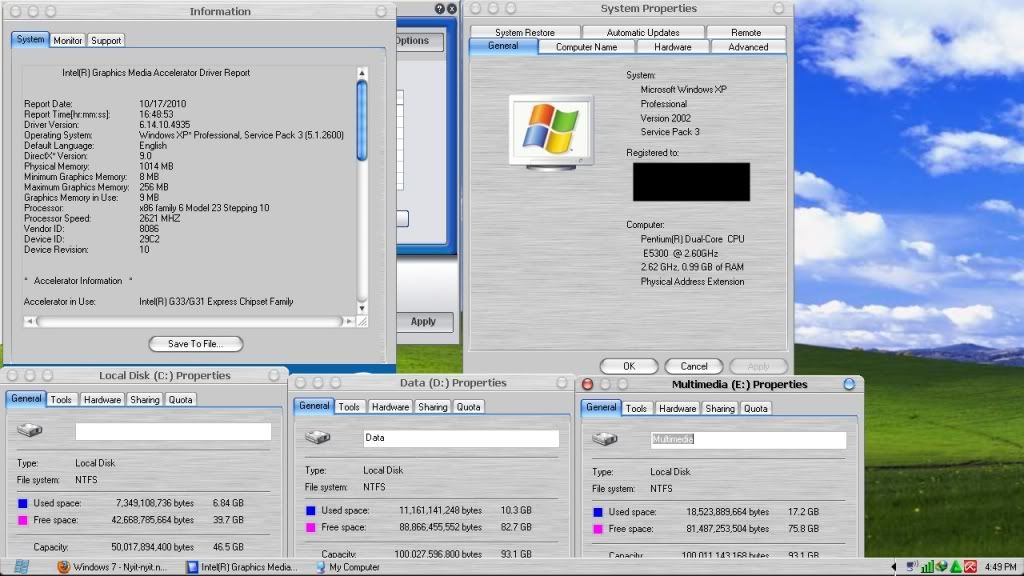Image resolution: width=1024 pixels, height=576 pixels.
Task: Click blue Used space swatch in C: Properties
Action: pos(23,504)
